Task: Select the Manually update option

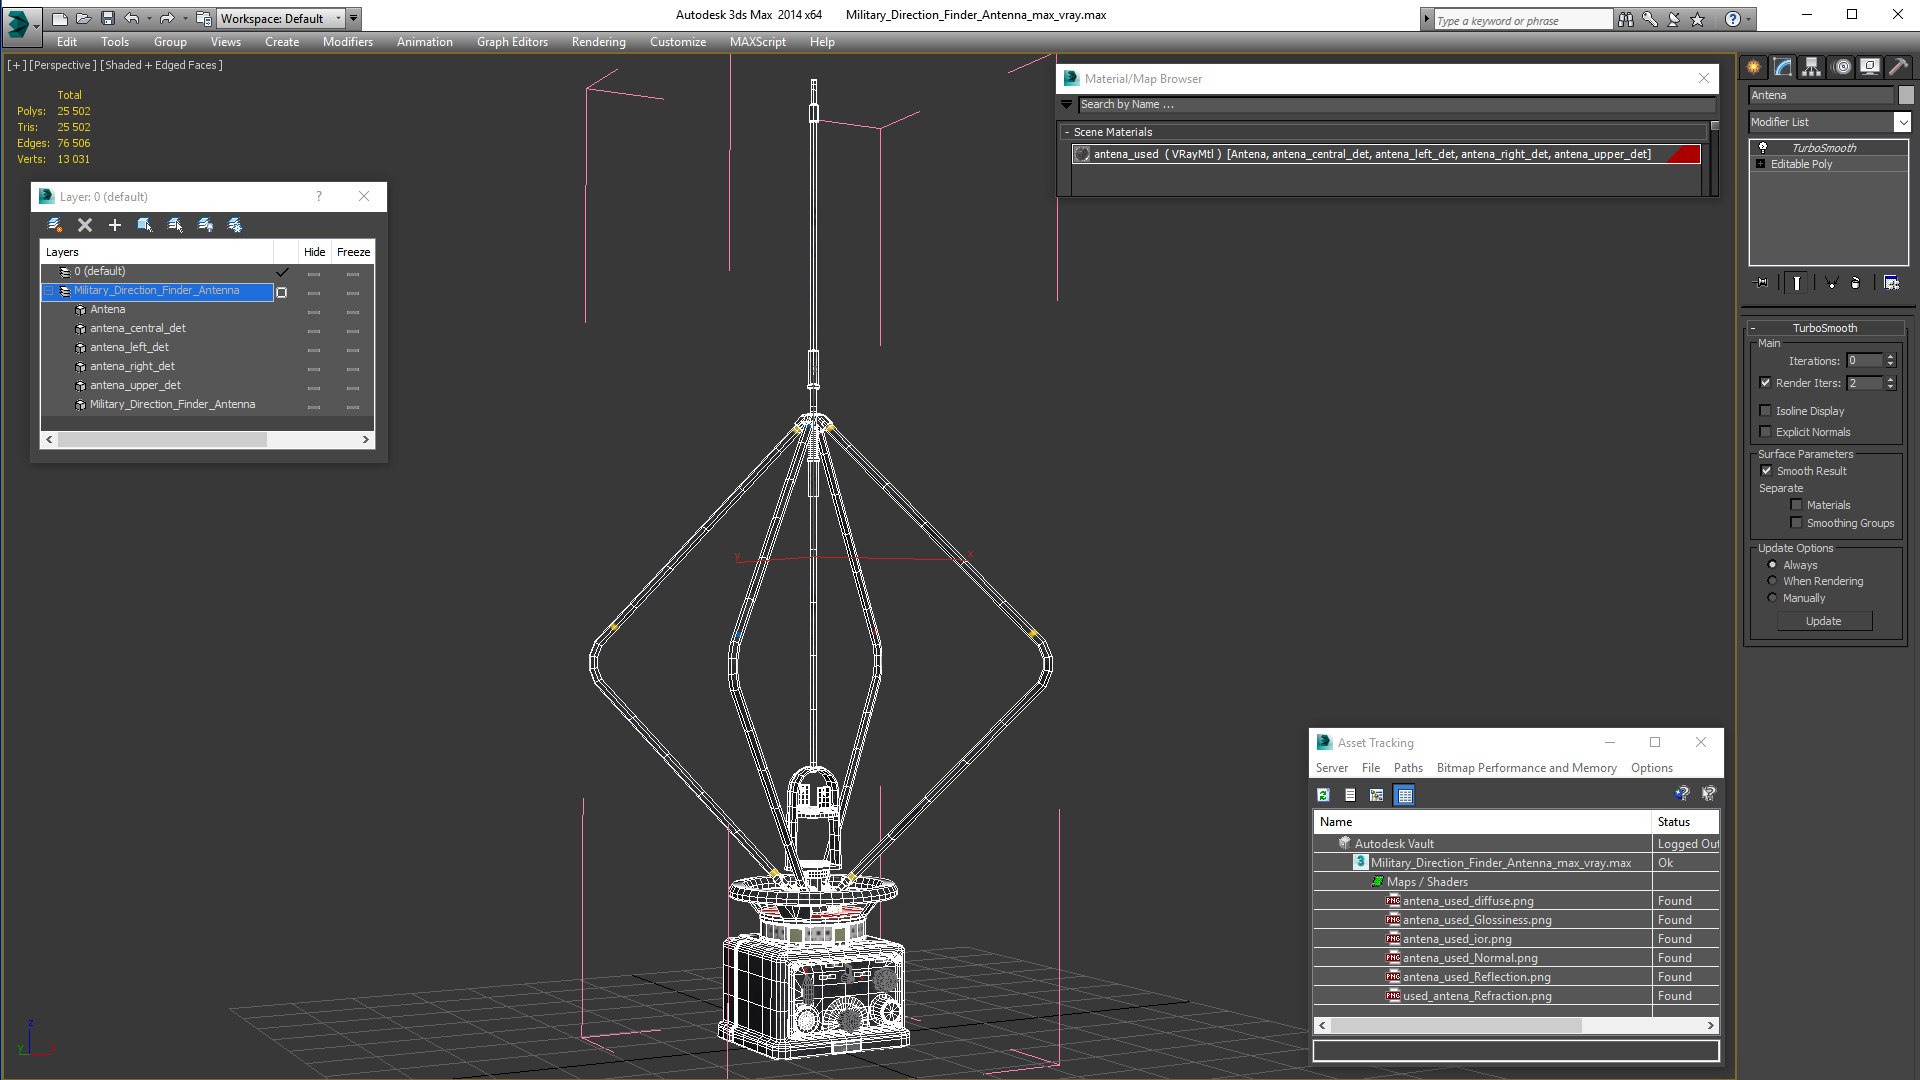Action: 1772,598
